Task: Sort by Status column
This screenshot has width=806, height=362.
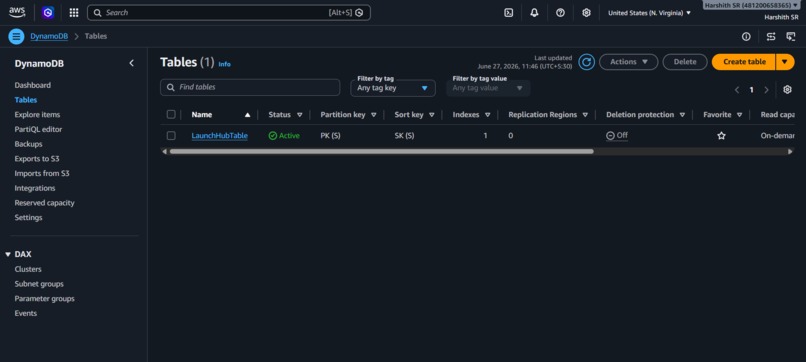Action: click(299, 115)
